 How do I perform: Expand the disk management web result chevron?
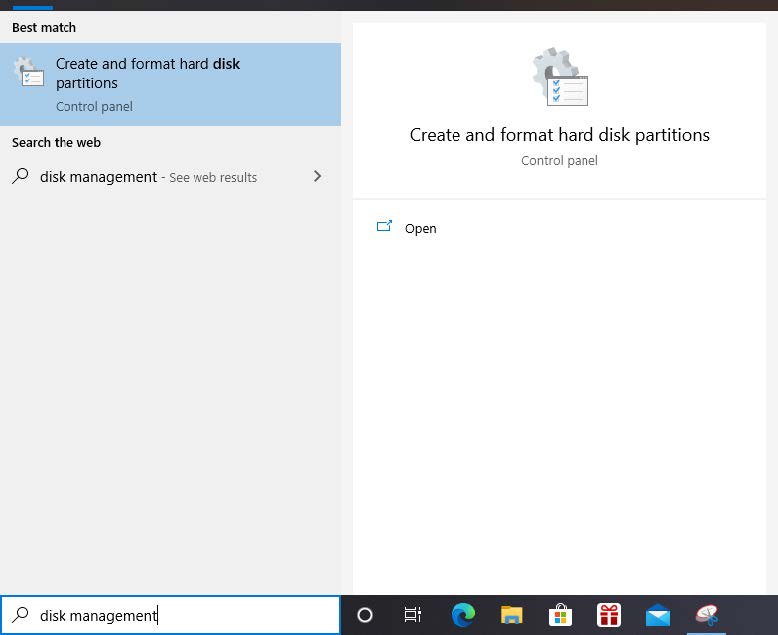click(x=318, y=176)
